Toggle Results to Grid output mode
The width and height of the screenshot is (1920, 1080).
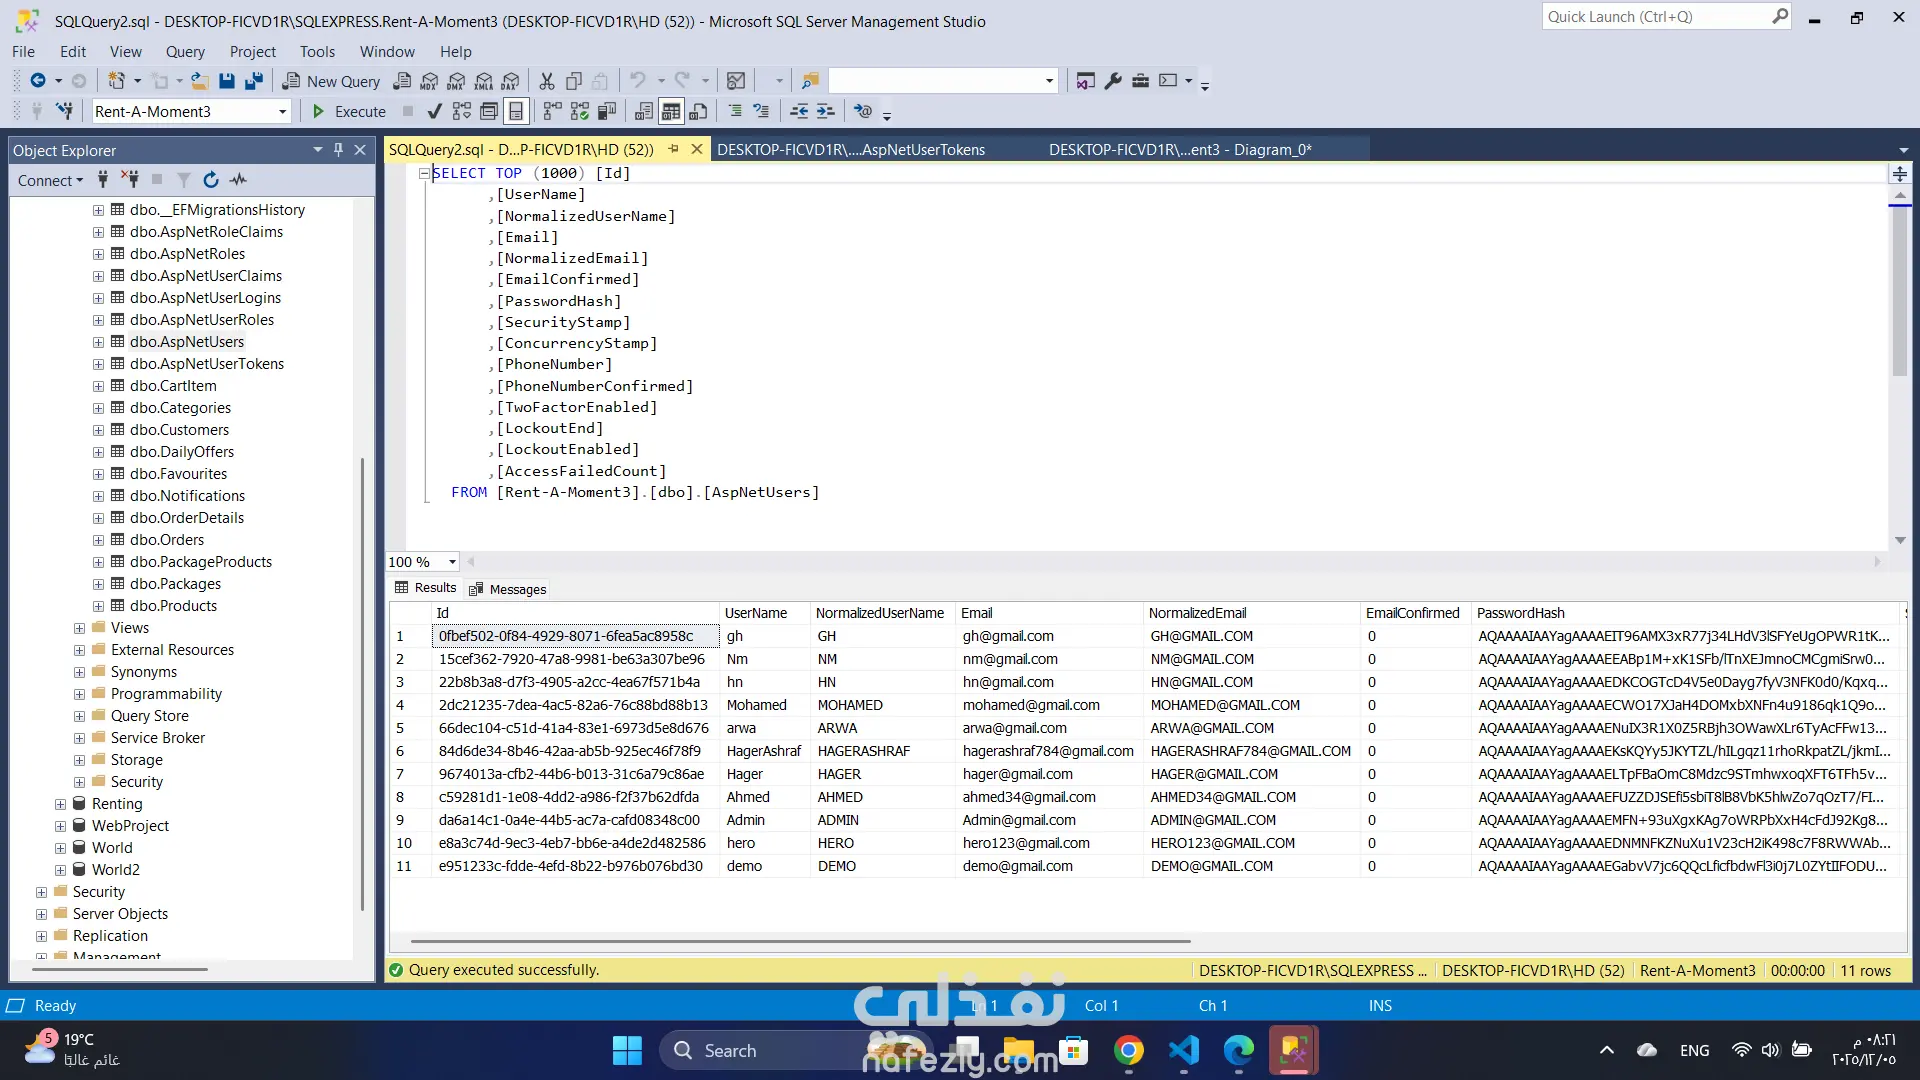click(x=671, y=111)
